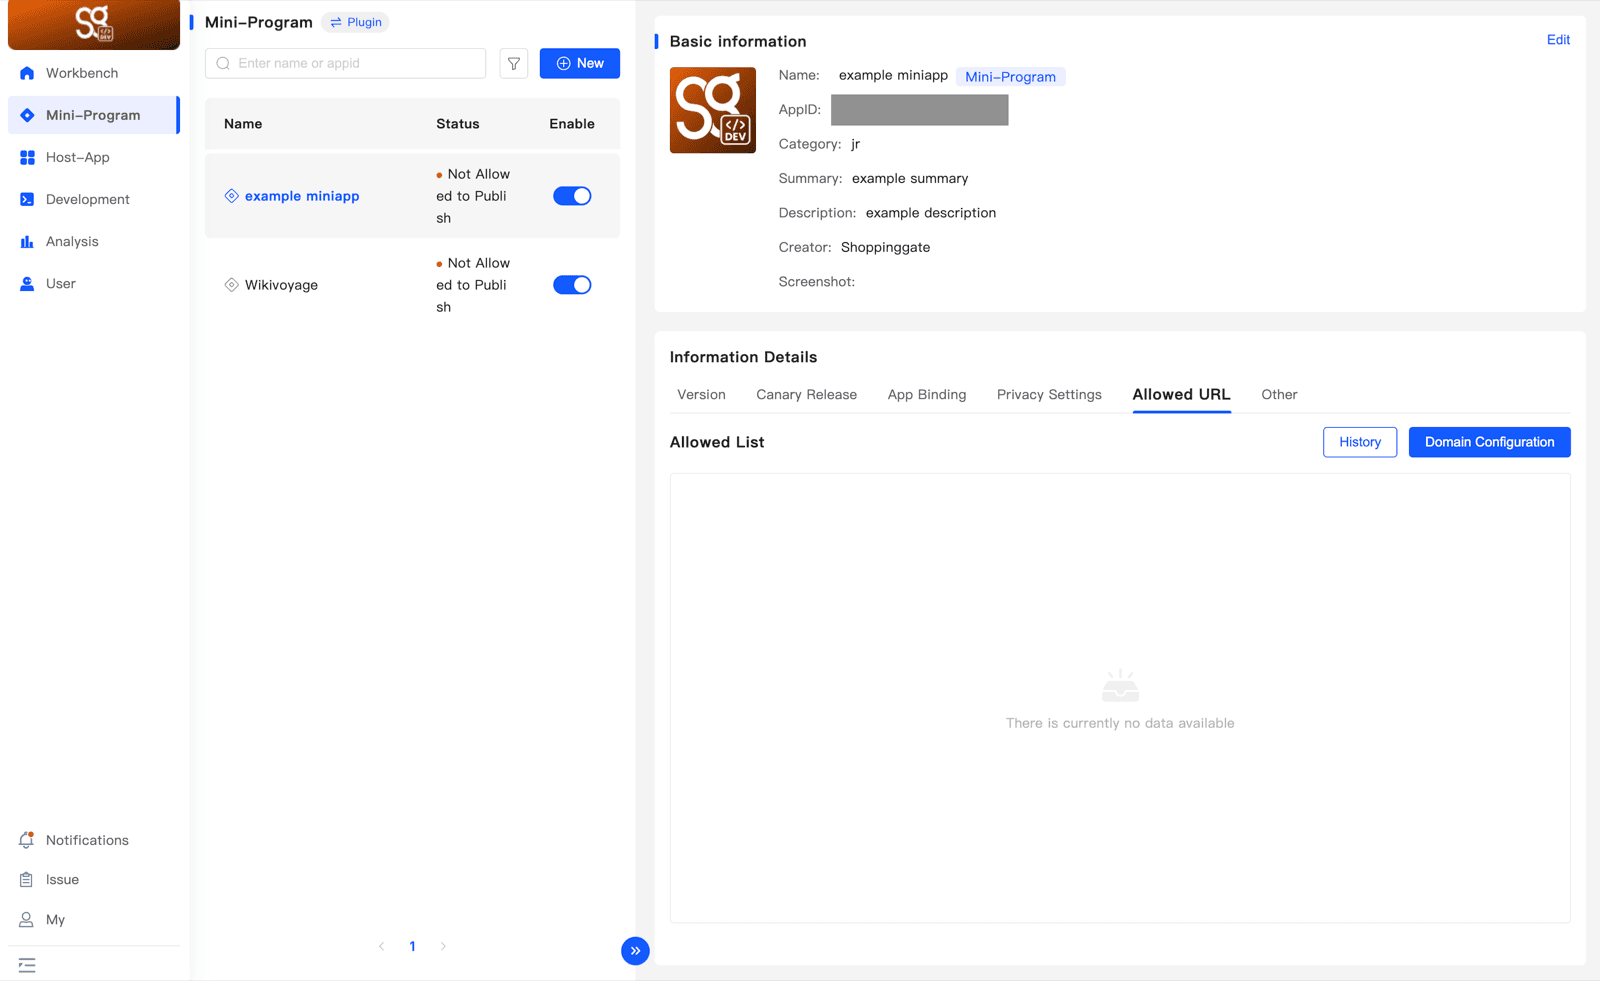1600x981 pixels.
Task: Click the Mini-Program diamond icon in sidebar
Action: pos(27,115)
